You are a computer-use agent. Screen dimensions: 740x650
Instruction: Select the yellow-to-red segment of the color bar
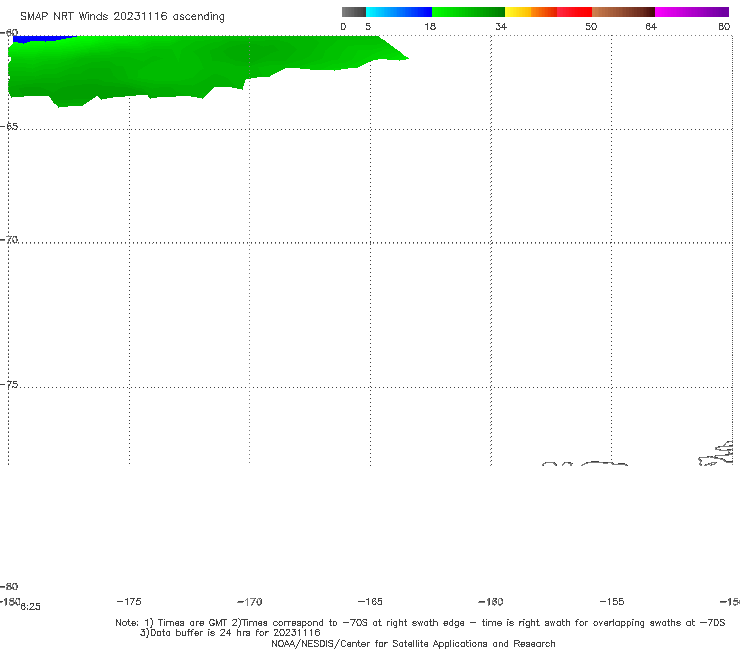point(548,12)
